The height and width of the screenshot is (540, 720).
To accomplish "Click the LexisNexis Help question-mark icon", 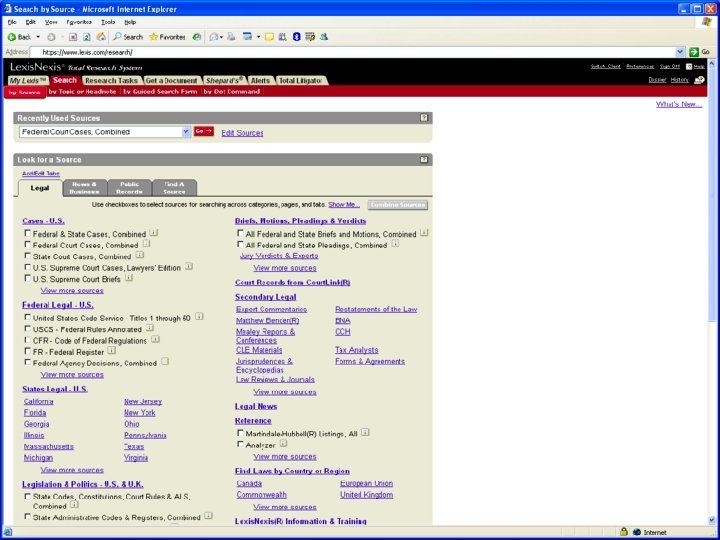I will tap(689, 67).
